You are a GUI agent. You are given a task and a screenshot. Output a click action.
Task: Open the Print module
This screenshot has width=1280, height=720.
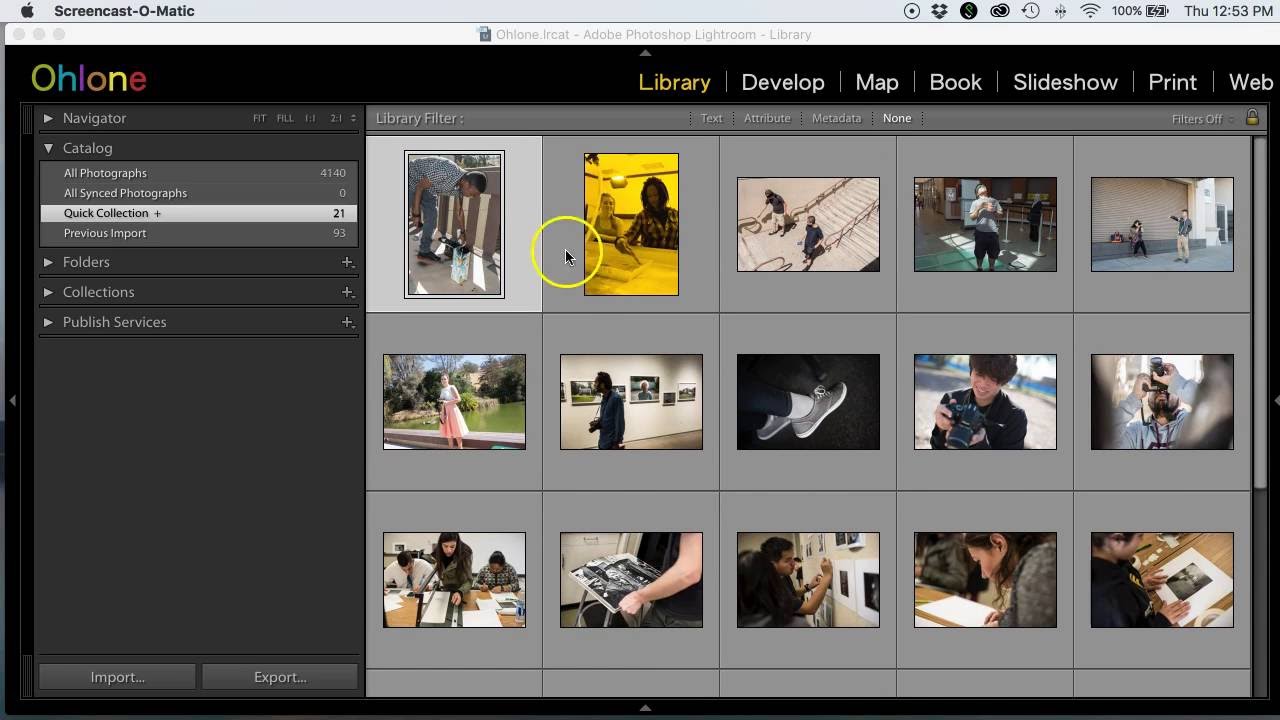click(1172, 82)
